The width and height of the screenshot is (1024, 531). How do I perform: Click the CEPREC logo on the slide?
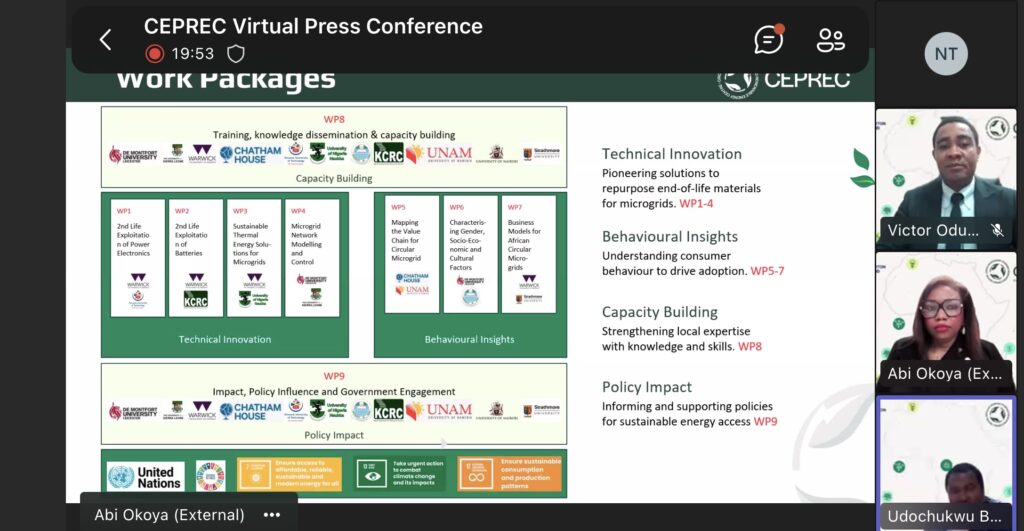(x=783, y=78)
